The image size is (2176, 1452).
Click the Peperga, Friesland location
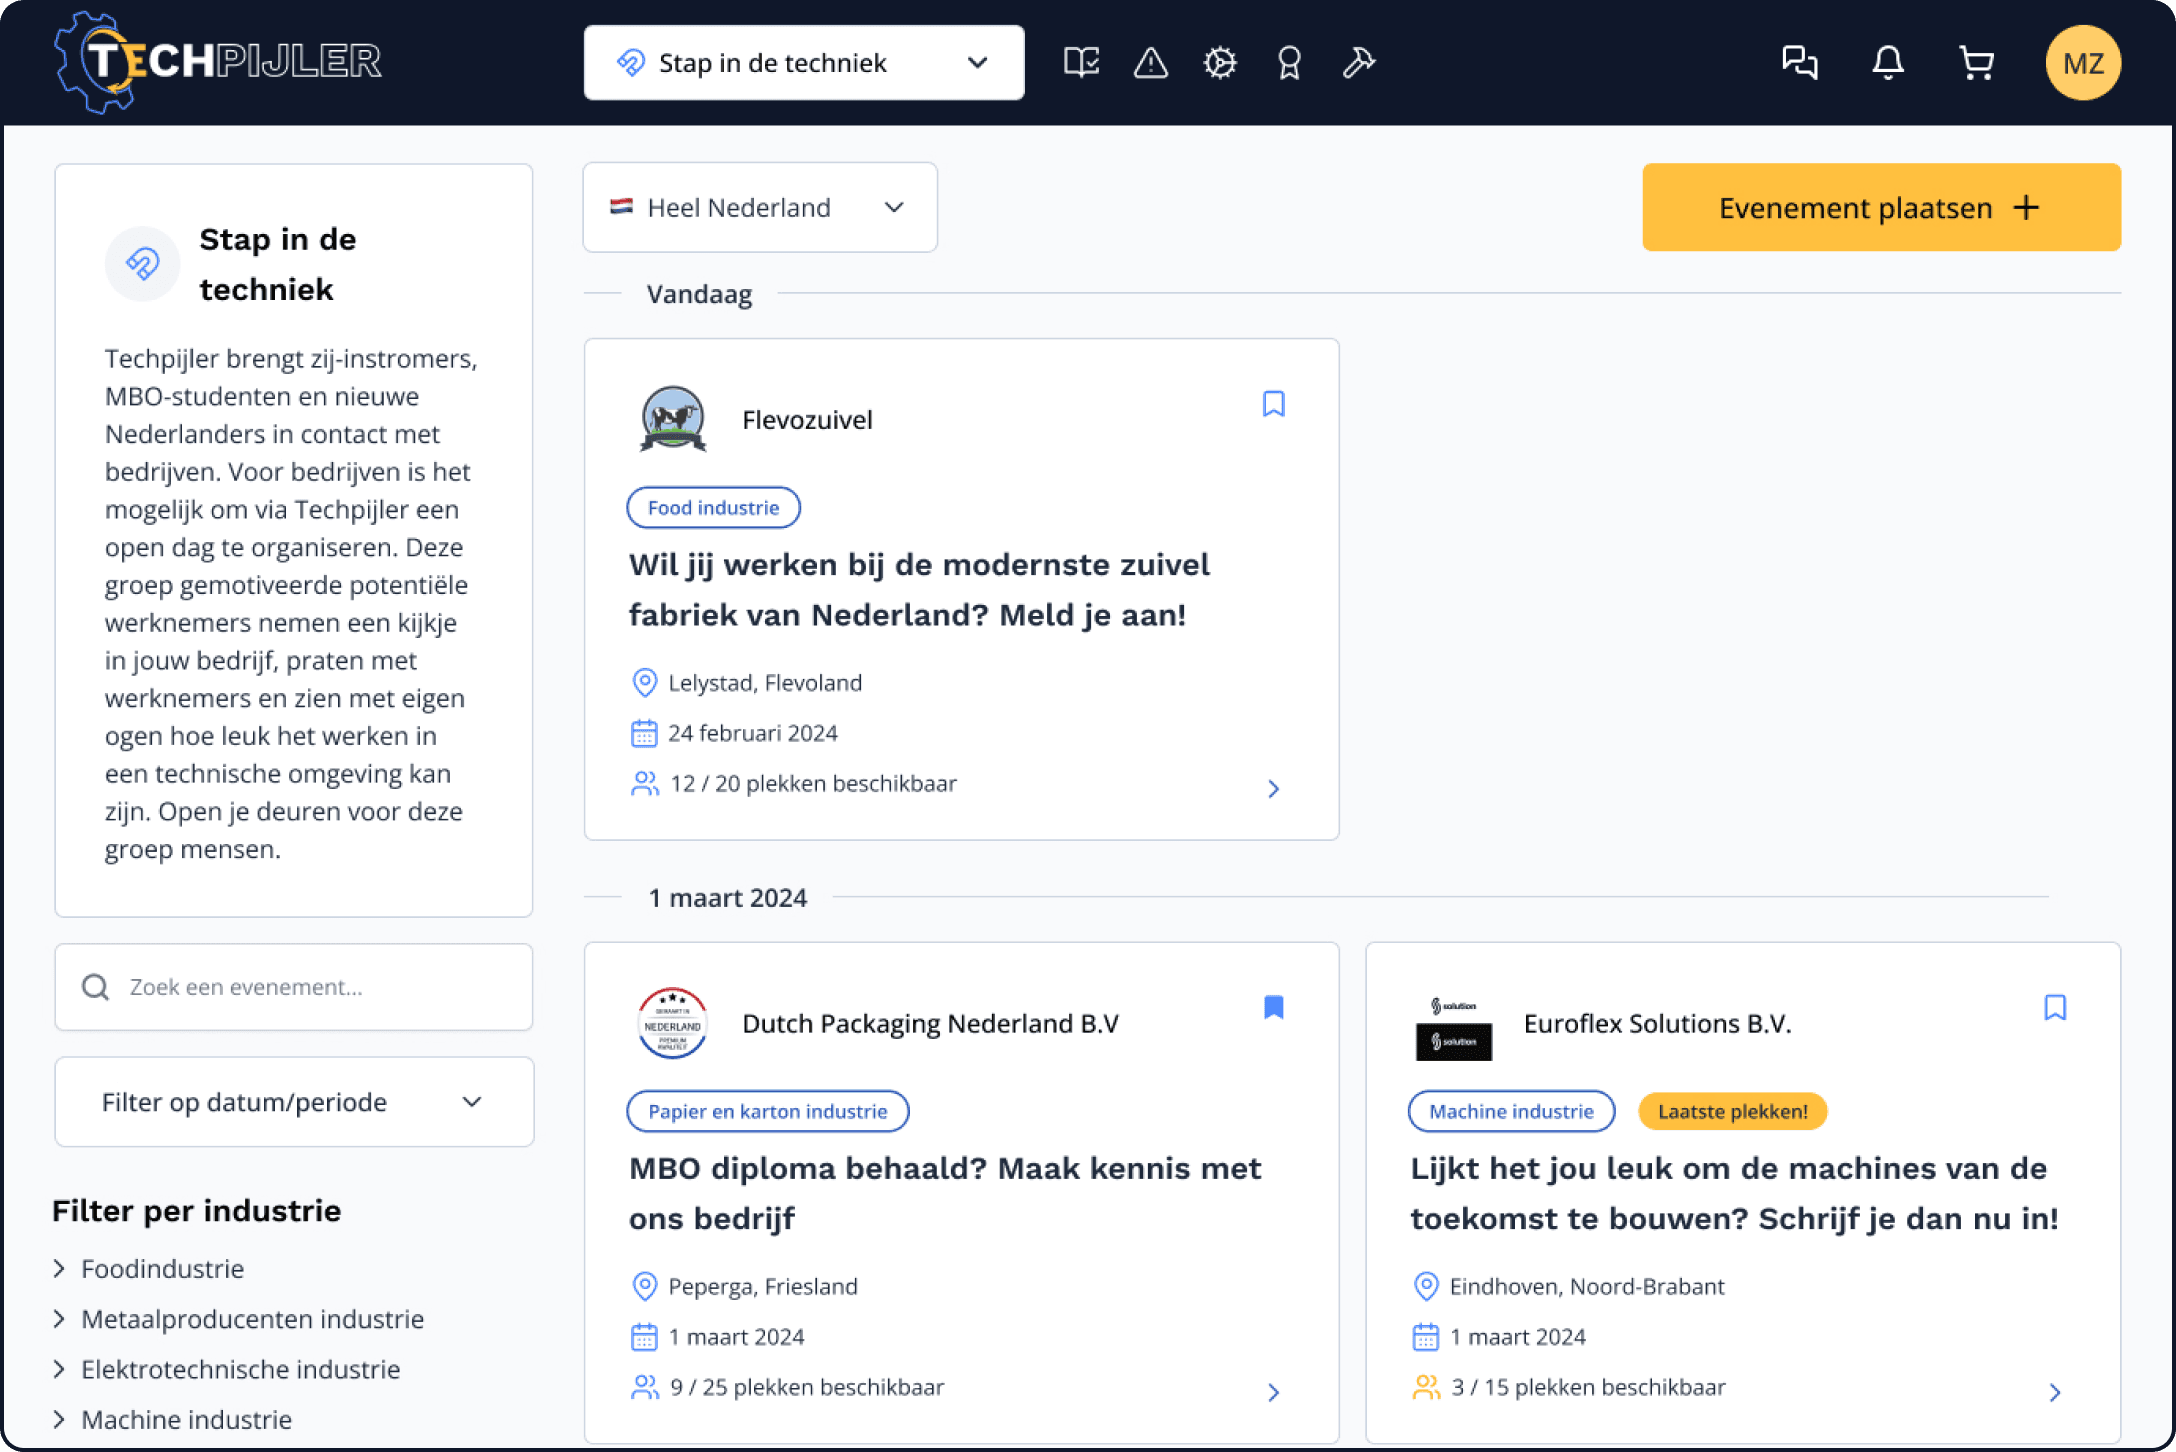[x=763, y=1286]
